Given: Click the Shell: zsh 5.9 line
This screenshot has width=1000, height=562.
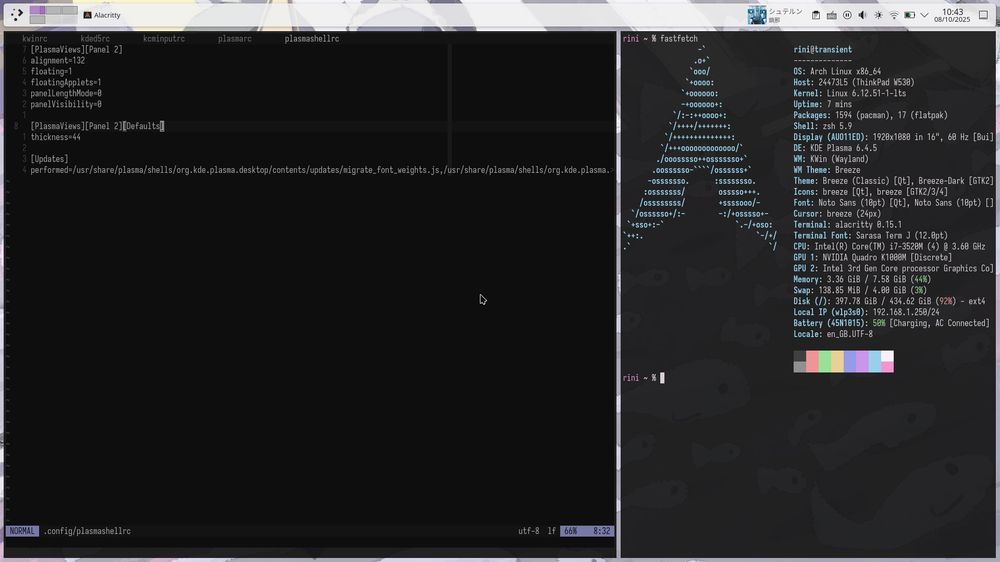Looking at the screenshot, I should tap(823, 126).
